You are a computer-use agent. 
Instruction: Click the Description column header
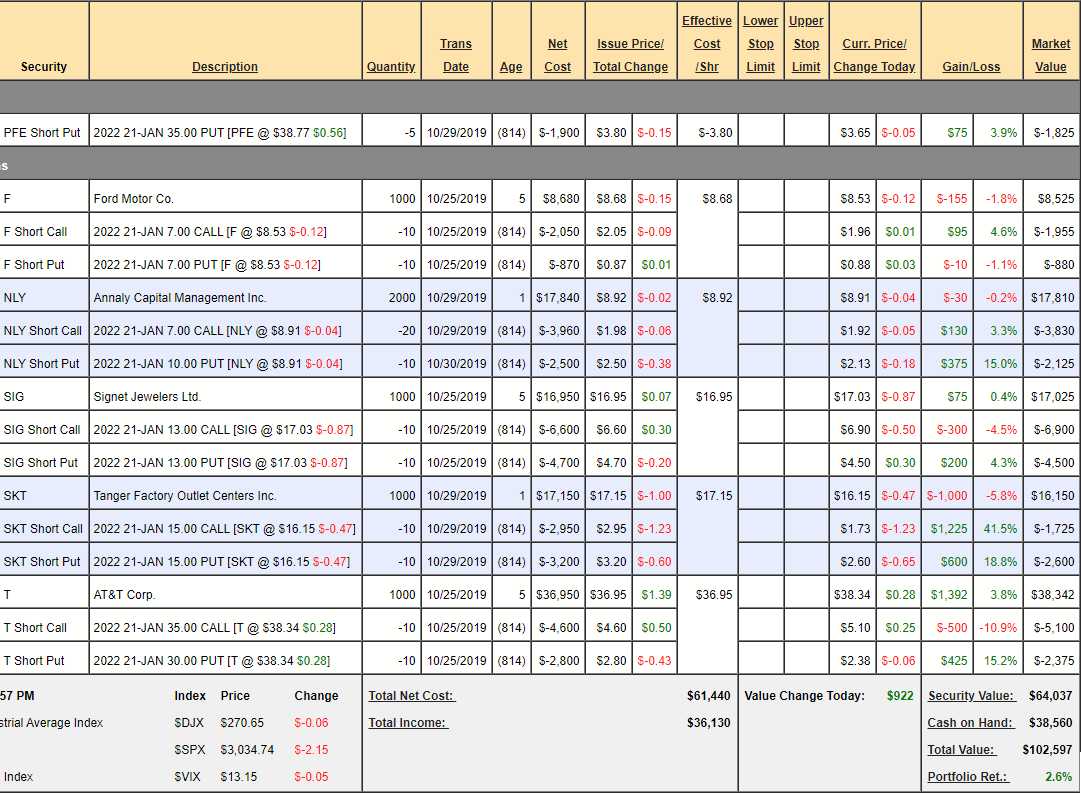pyautogui.click(x=225, y=67)
